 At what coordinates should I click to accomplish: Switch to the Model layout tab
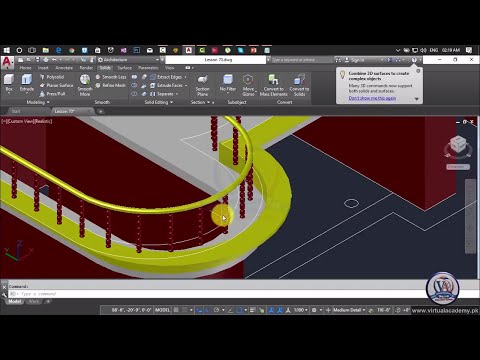[15, 301]
